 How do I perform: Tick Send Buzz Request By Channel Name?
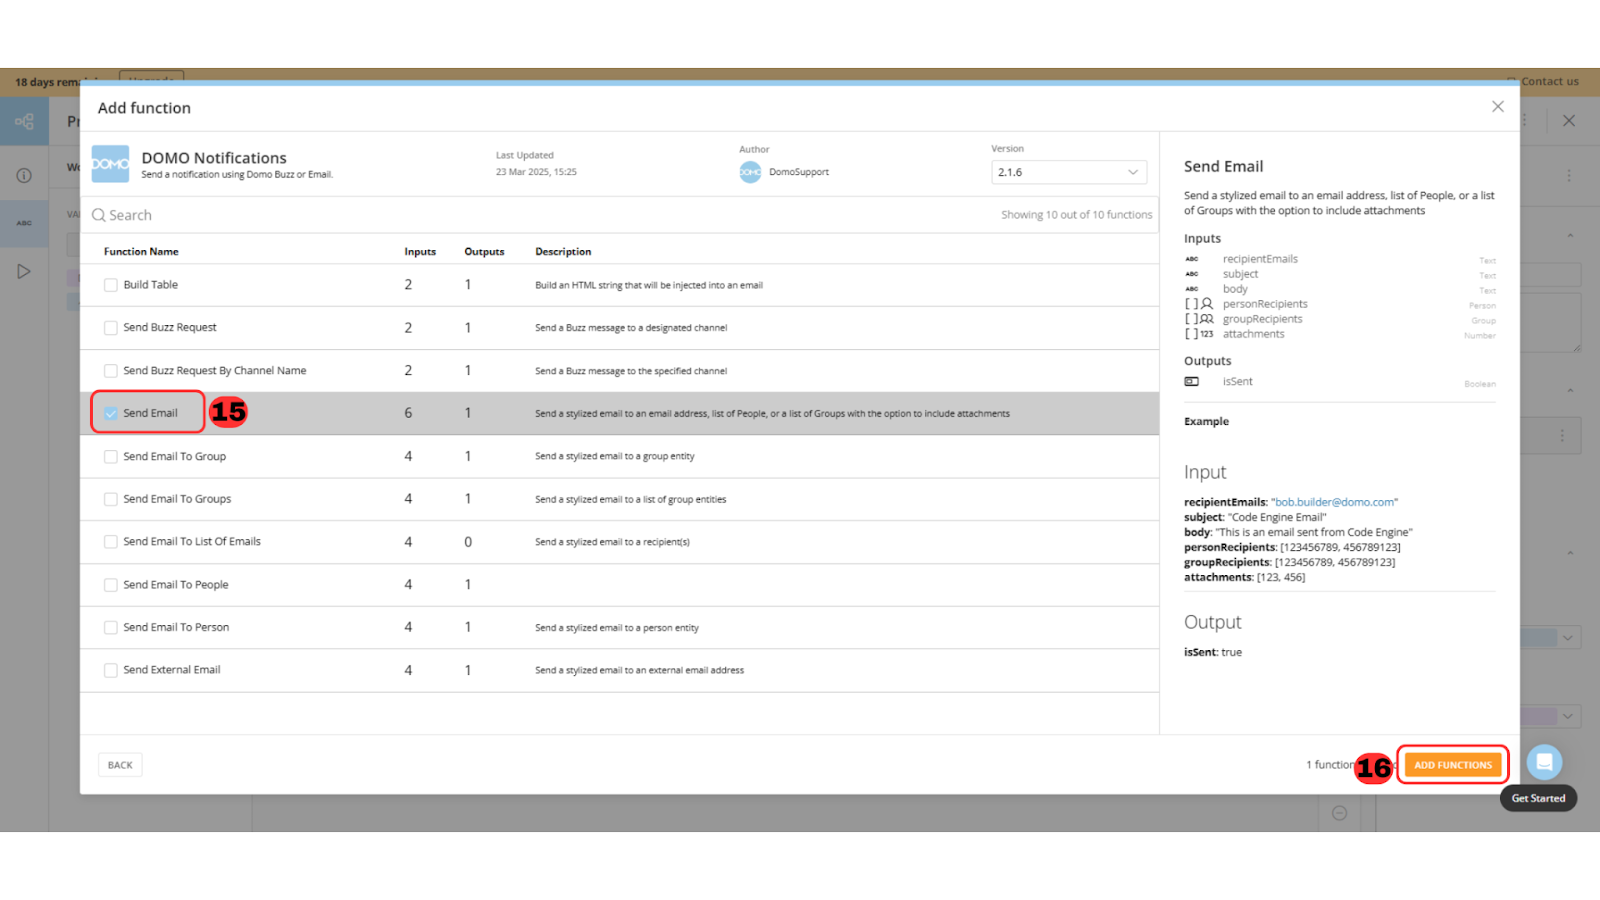pos(111,371)
